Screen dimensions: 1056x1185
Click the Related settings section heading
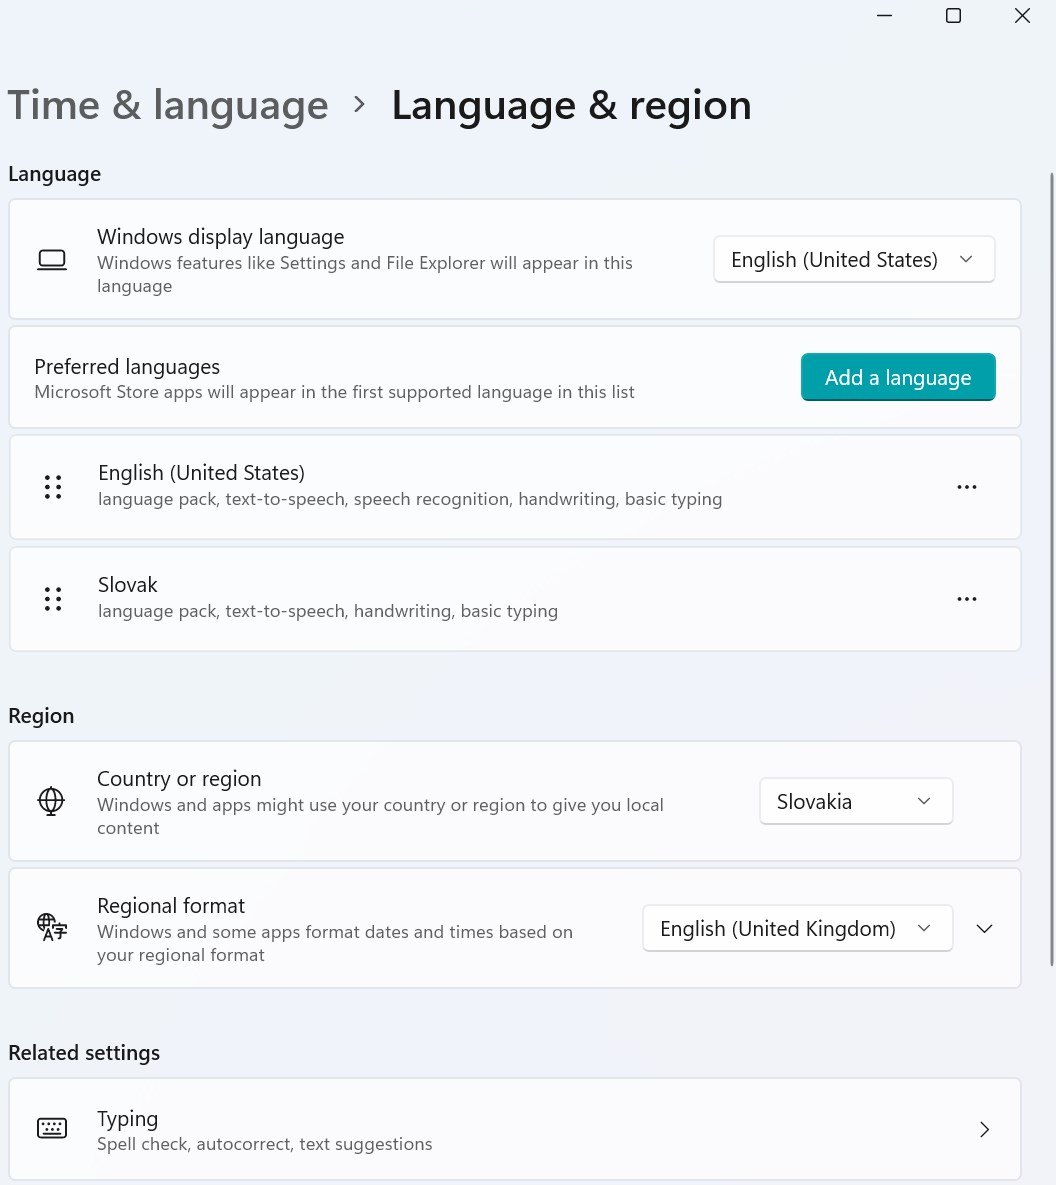(x=84, y=1053)
